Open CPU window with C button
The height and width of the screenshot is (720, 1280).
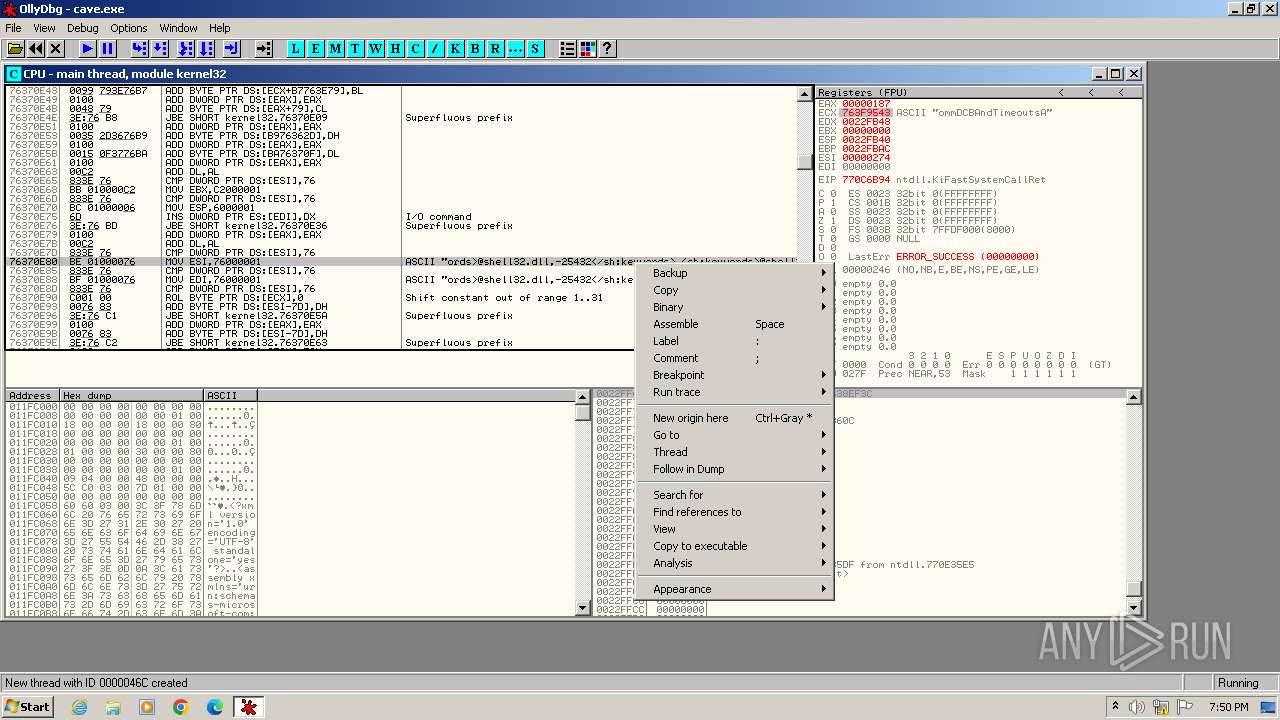pos(415,48)
